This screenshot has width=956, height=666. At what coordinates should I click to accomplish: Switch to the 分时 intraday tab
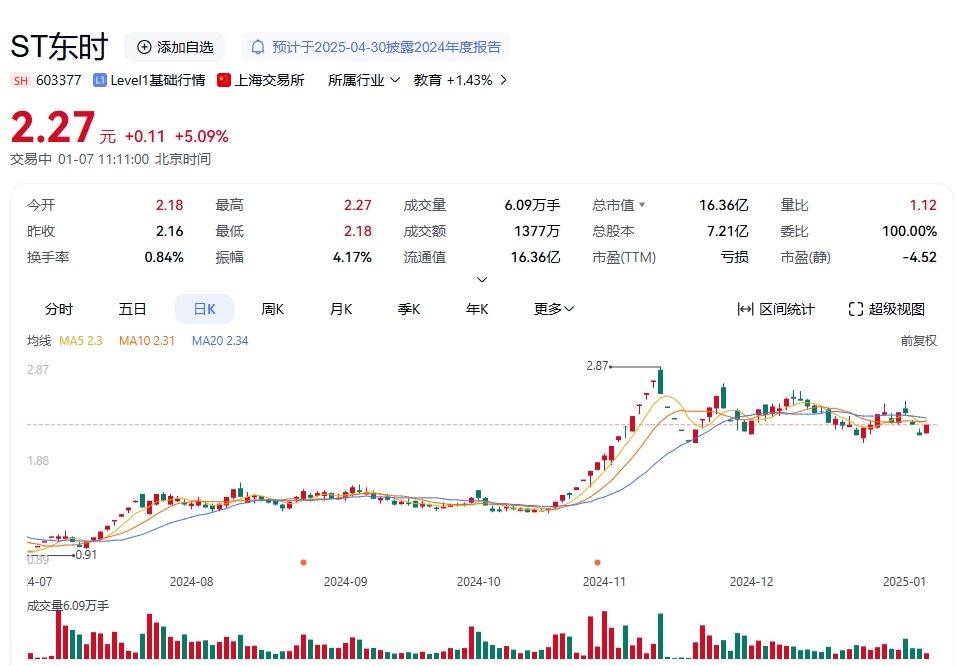[60, 309]
